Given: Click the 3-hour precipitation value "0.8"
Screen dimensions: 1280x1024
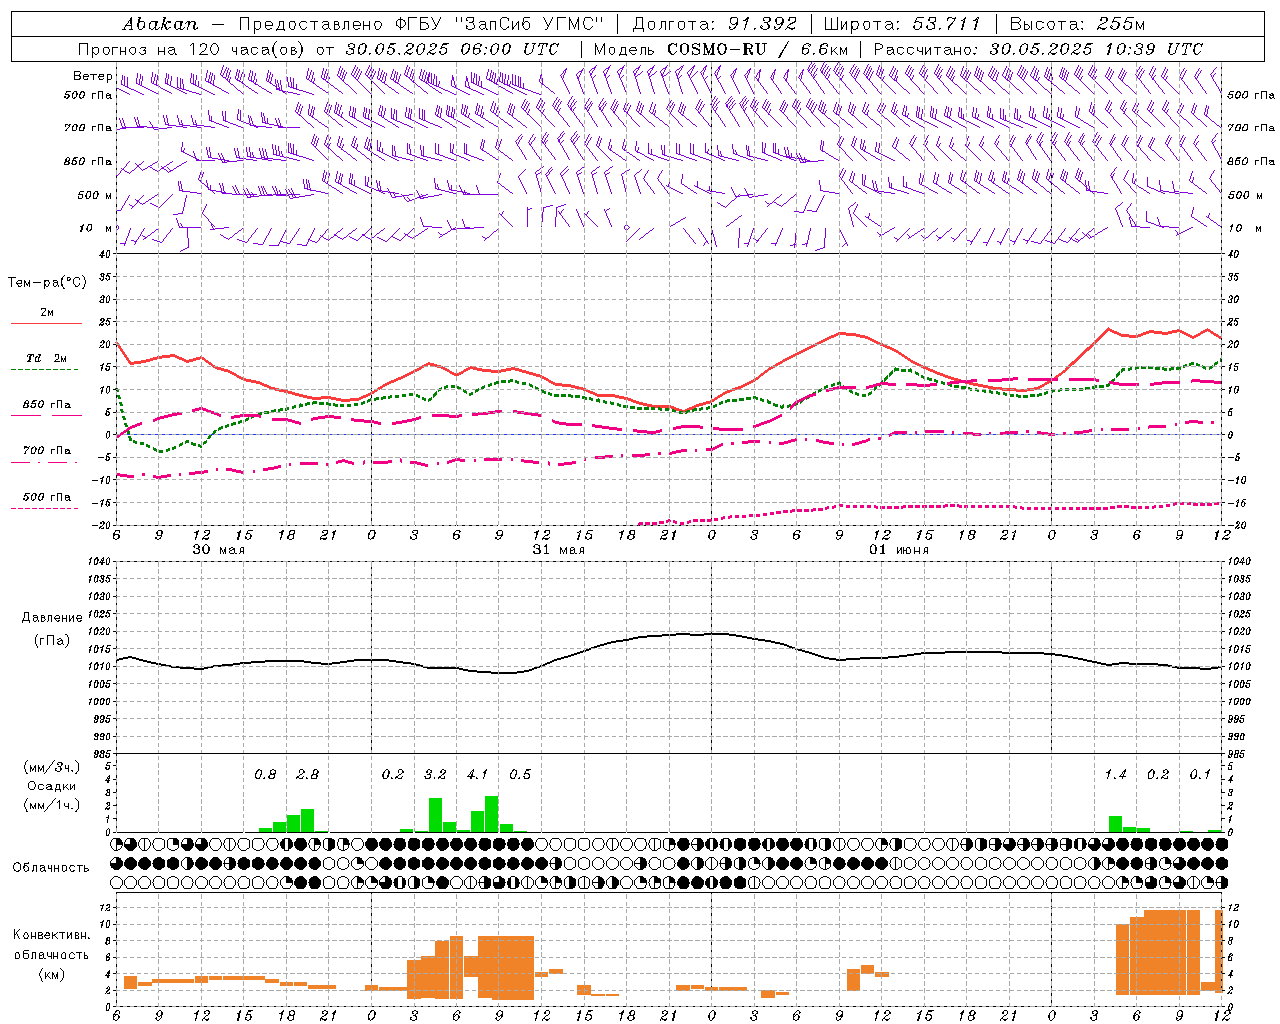Looking at the screenshot, I should pos(265,775).
